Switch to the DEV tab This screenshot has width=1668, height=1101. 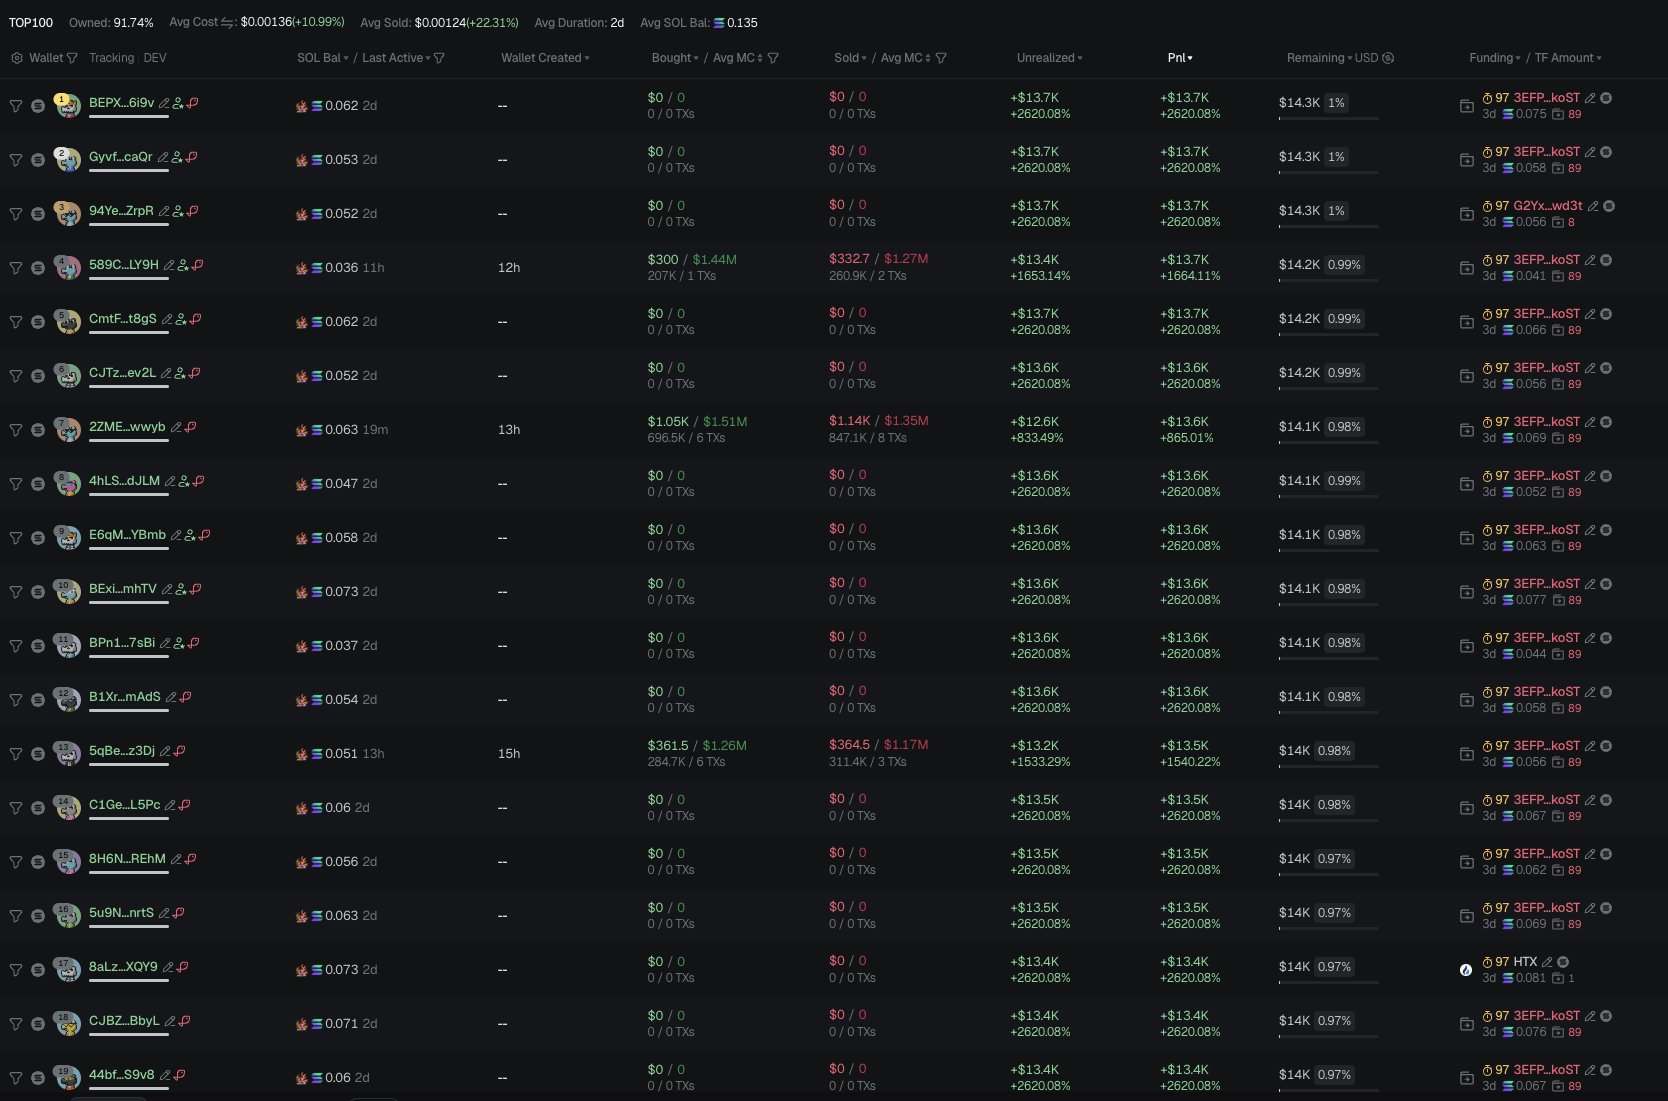tap(155, 58)
